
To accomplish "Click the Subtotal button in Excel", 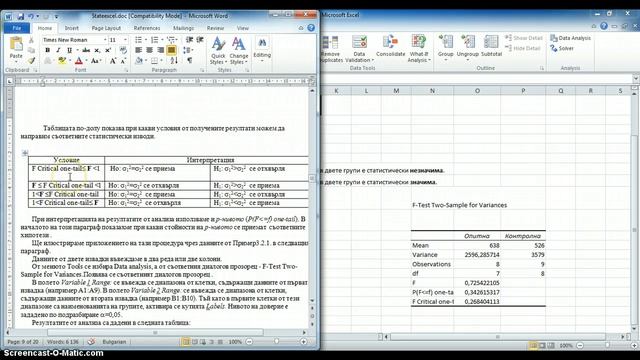I will point(491,47).
